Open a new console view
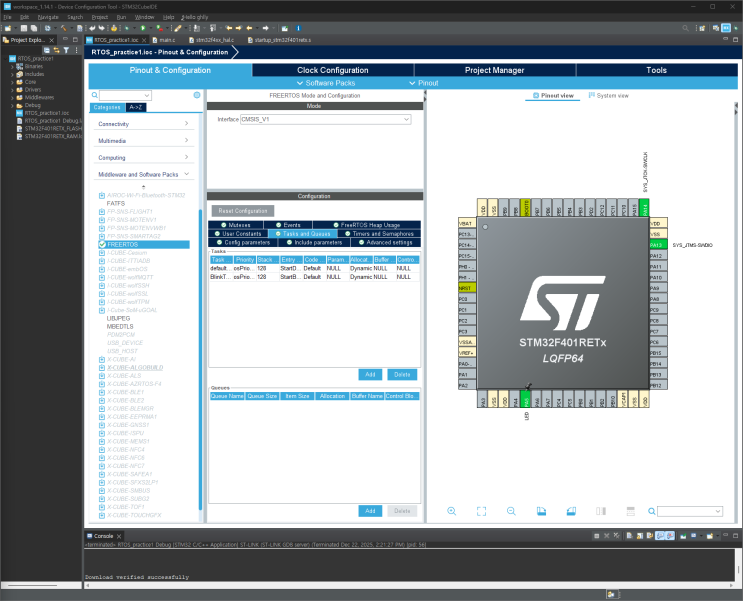The height and width of the screenshot is (601, 743). (x=710, y=536)
